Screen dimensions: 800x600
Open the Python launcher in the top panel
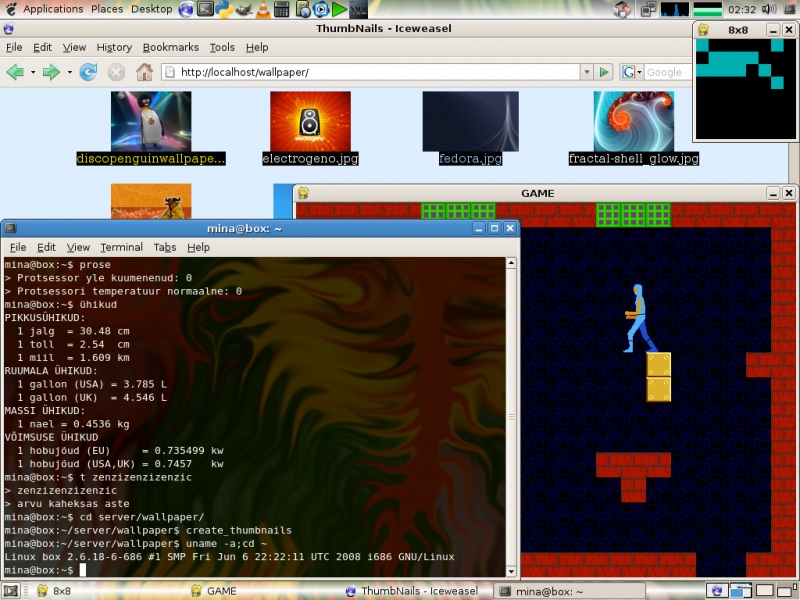(x=224, y=9)
